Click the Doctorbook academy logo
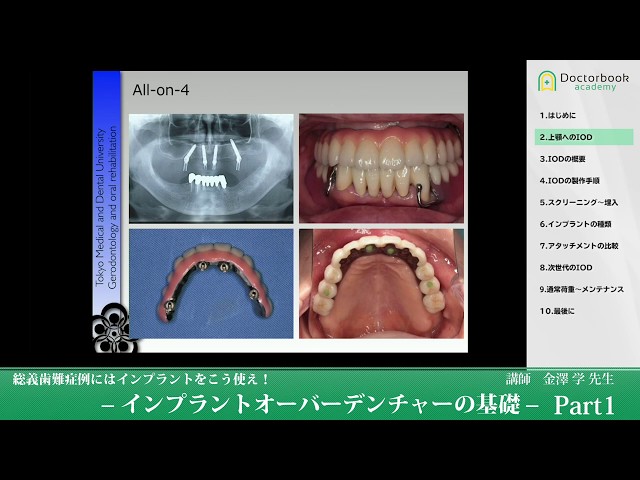640x480 pixels. (583, 81)
